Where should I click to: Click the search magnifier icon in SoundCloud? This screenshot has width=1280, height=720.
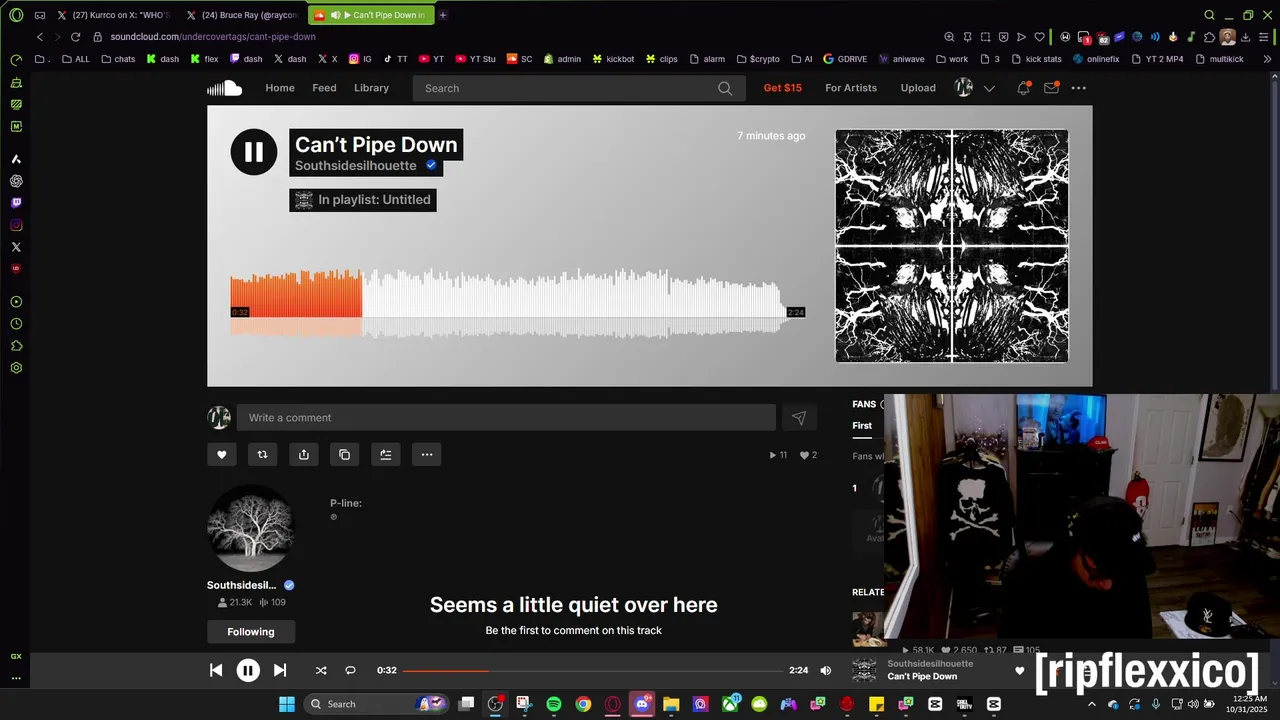click(725, 88)
